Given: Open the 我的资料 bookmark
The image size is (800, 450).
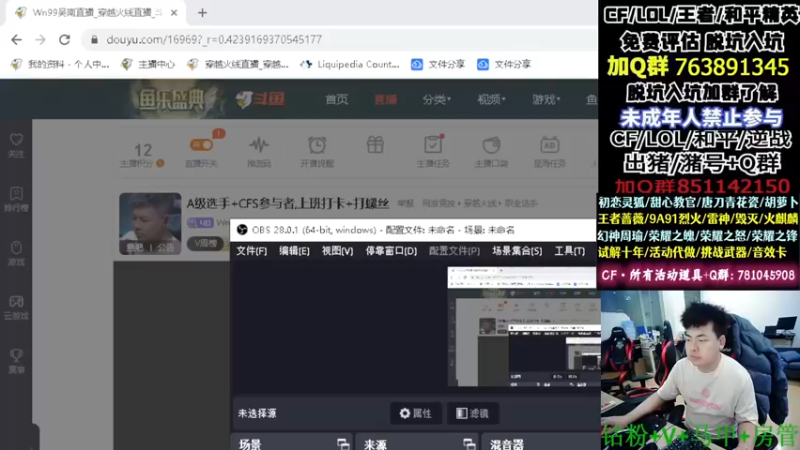Looking at the screenshot, I should pos(60,64).
